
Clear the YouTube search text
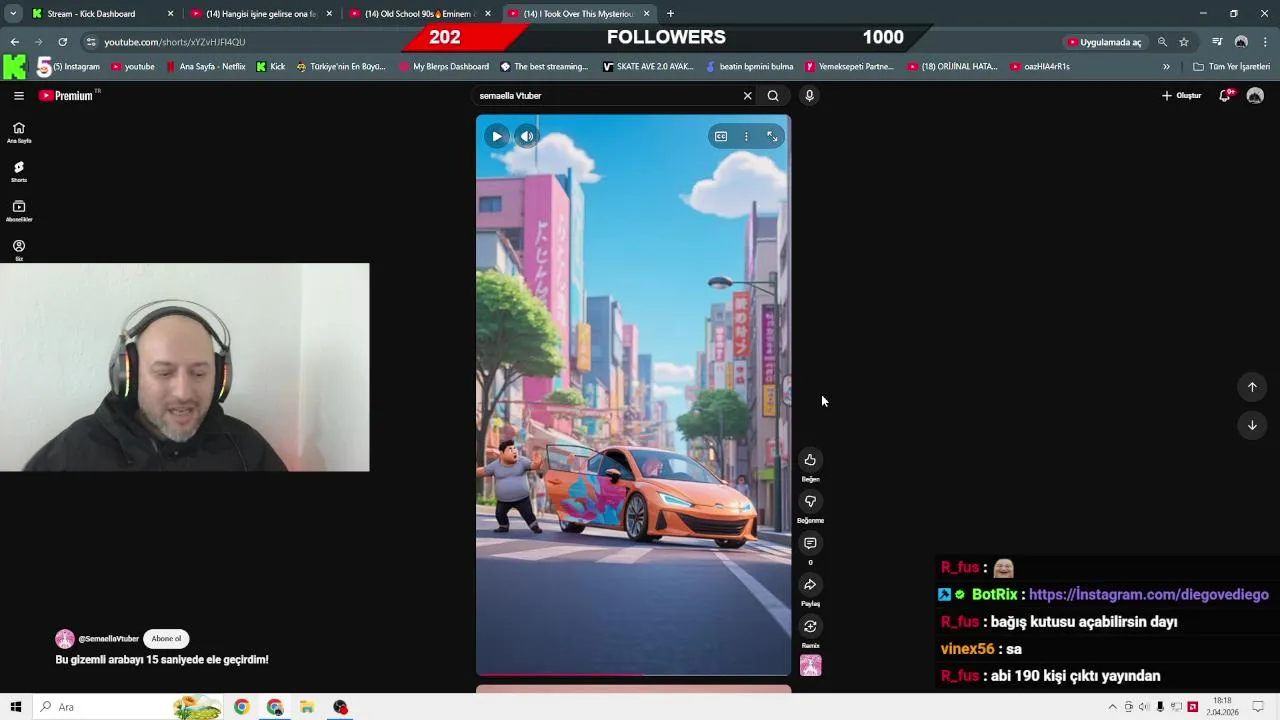(x=747, y=96)
